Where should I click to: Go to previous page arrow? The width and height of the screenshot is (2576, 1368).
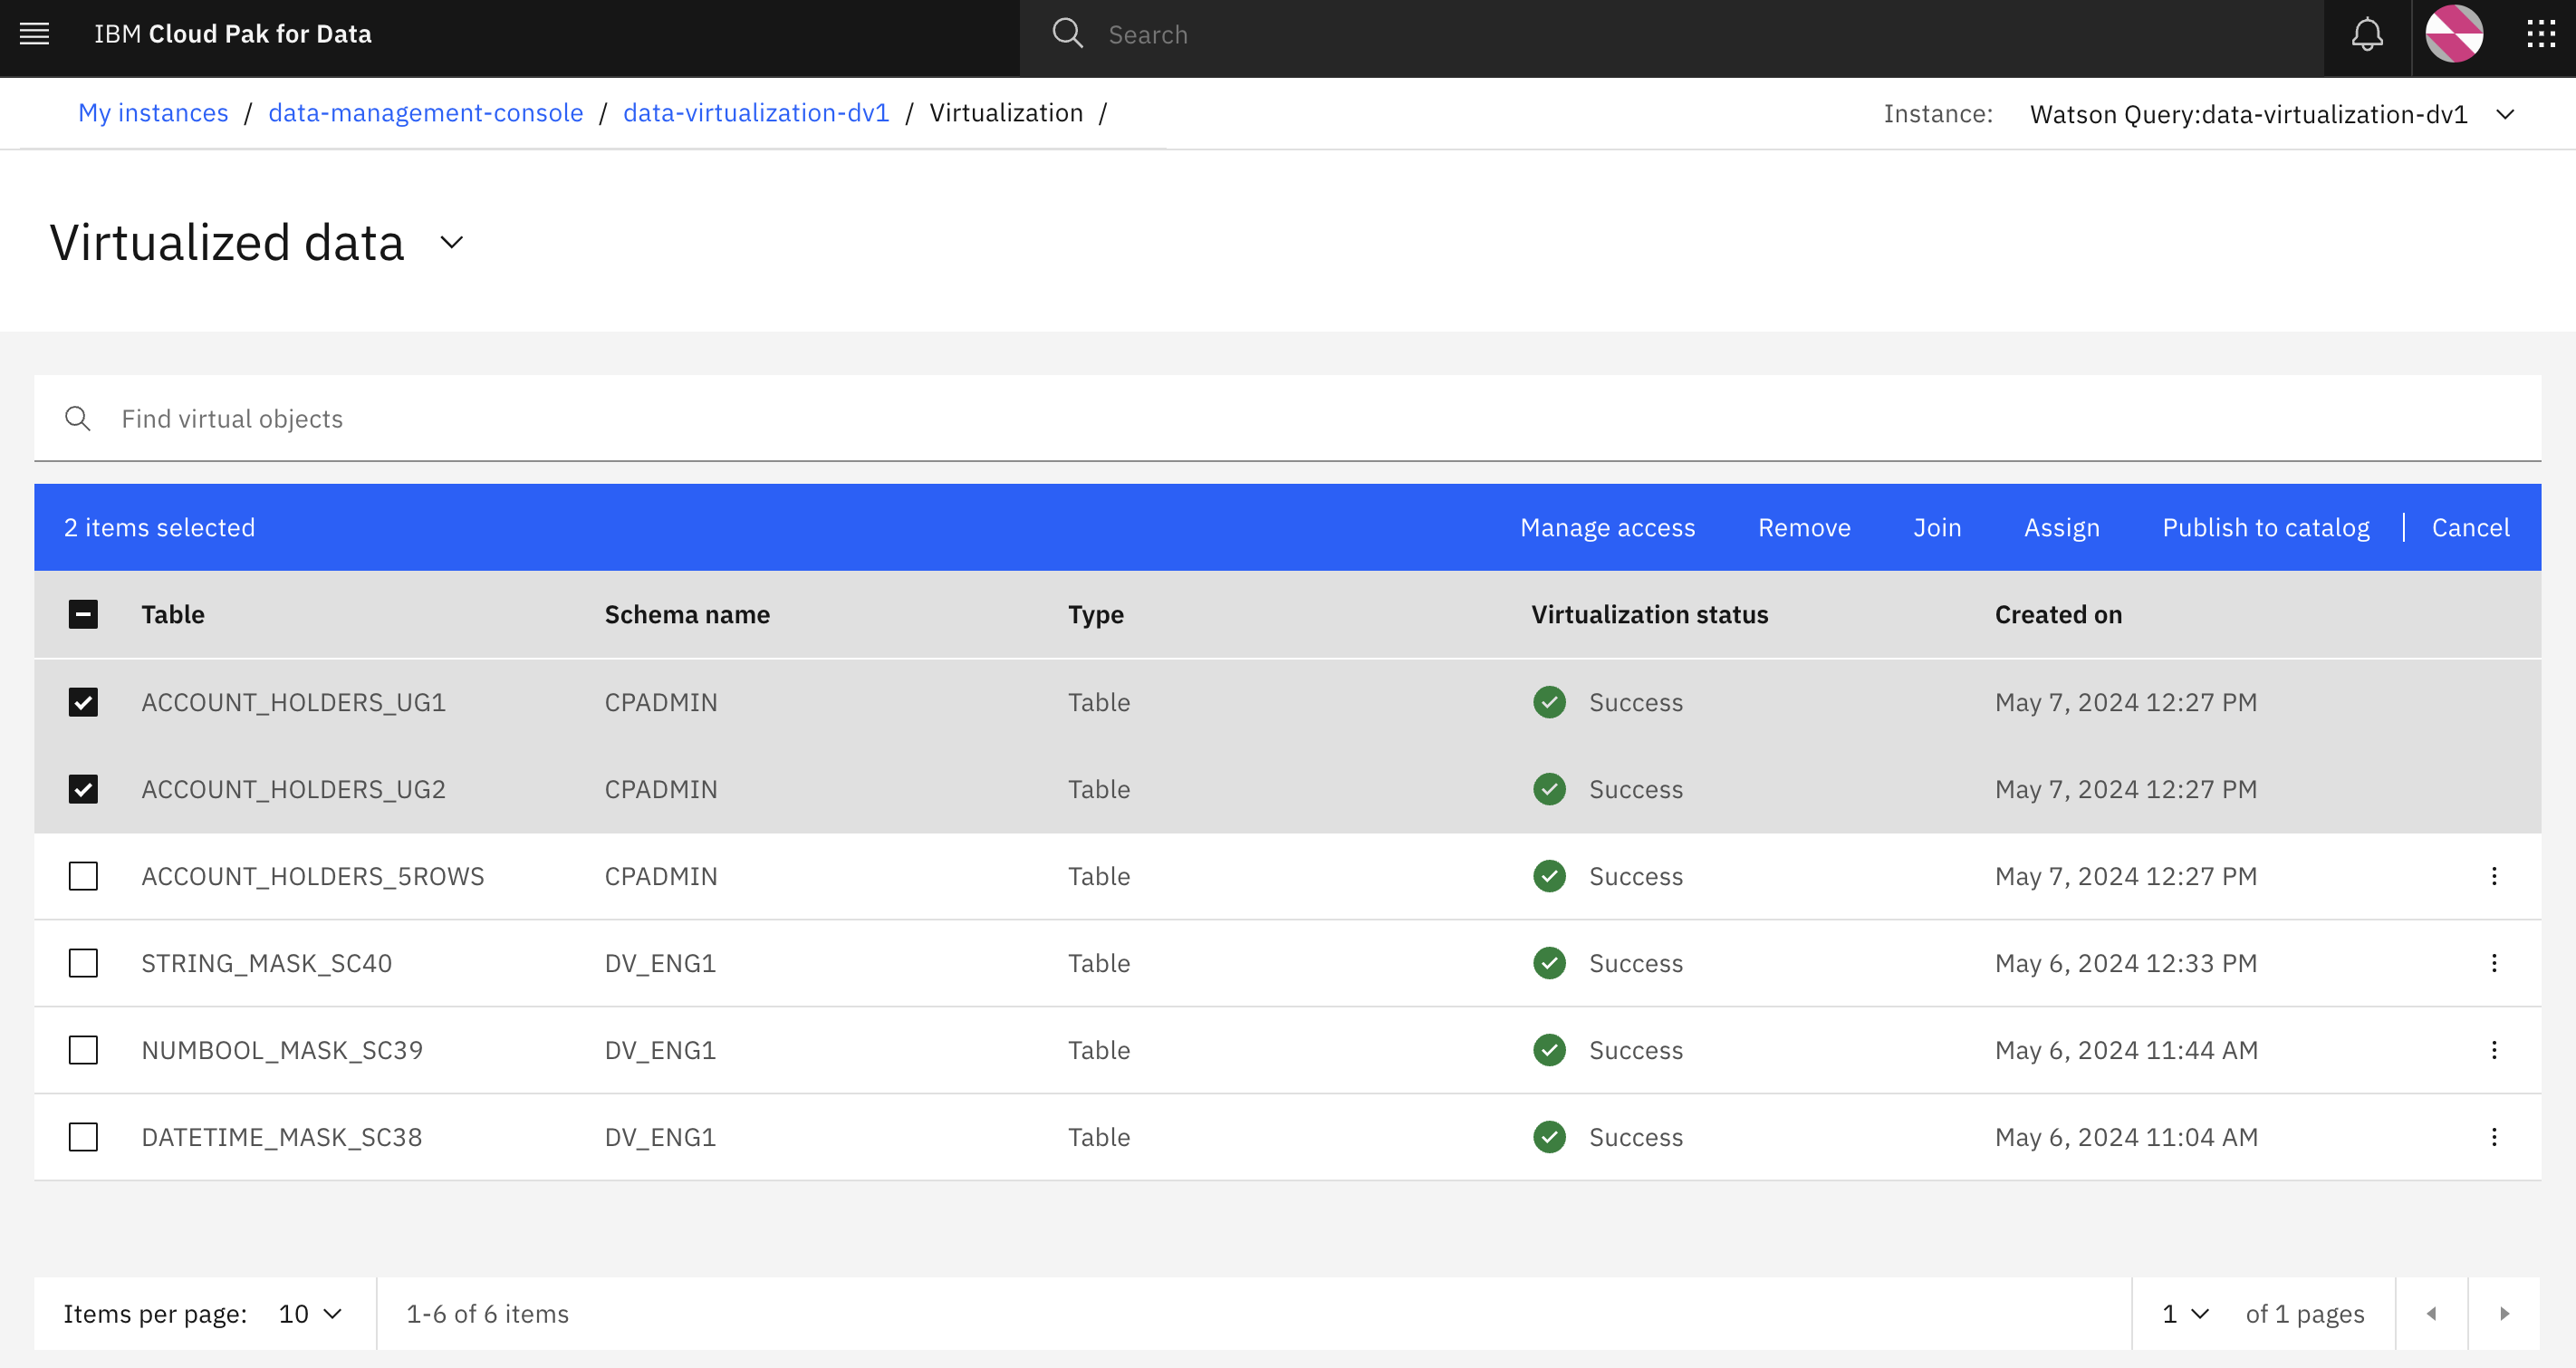coord(2431,1313)
